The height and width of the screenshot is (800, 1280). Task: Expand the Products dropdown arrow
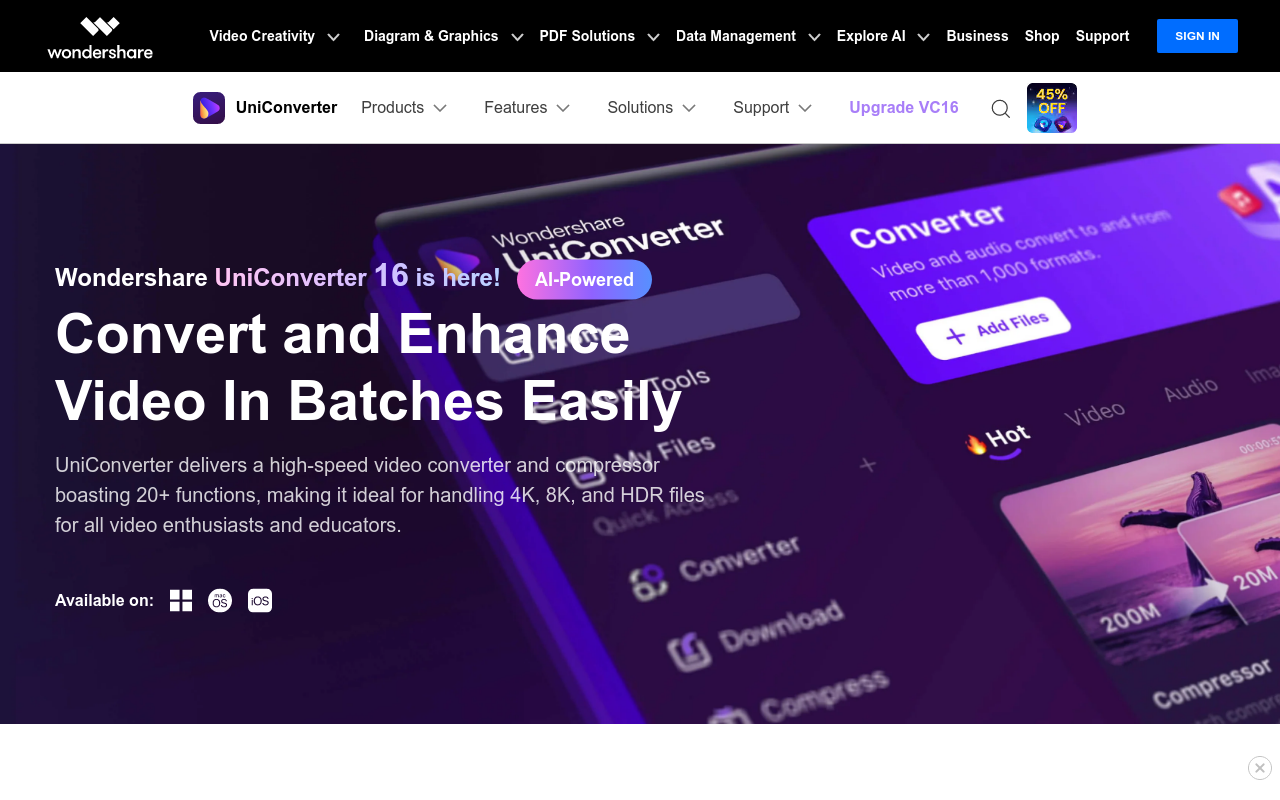tap(440, 108)
